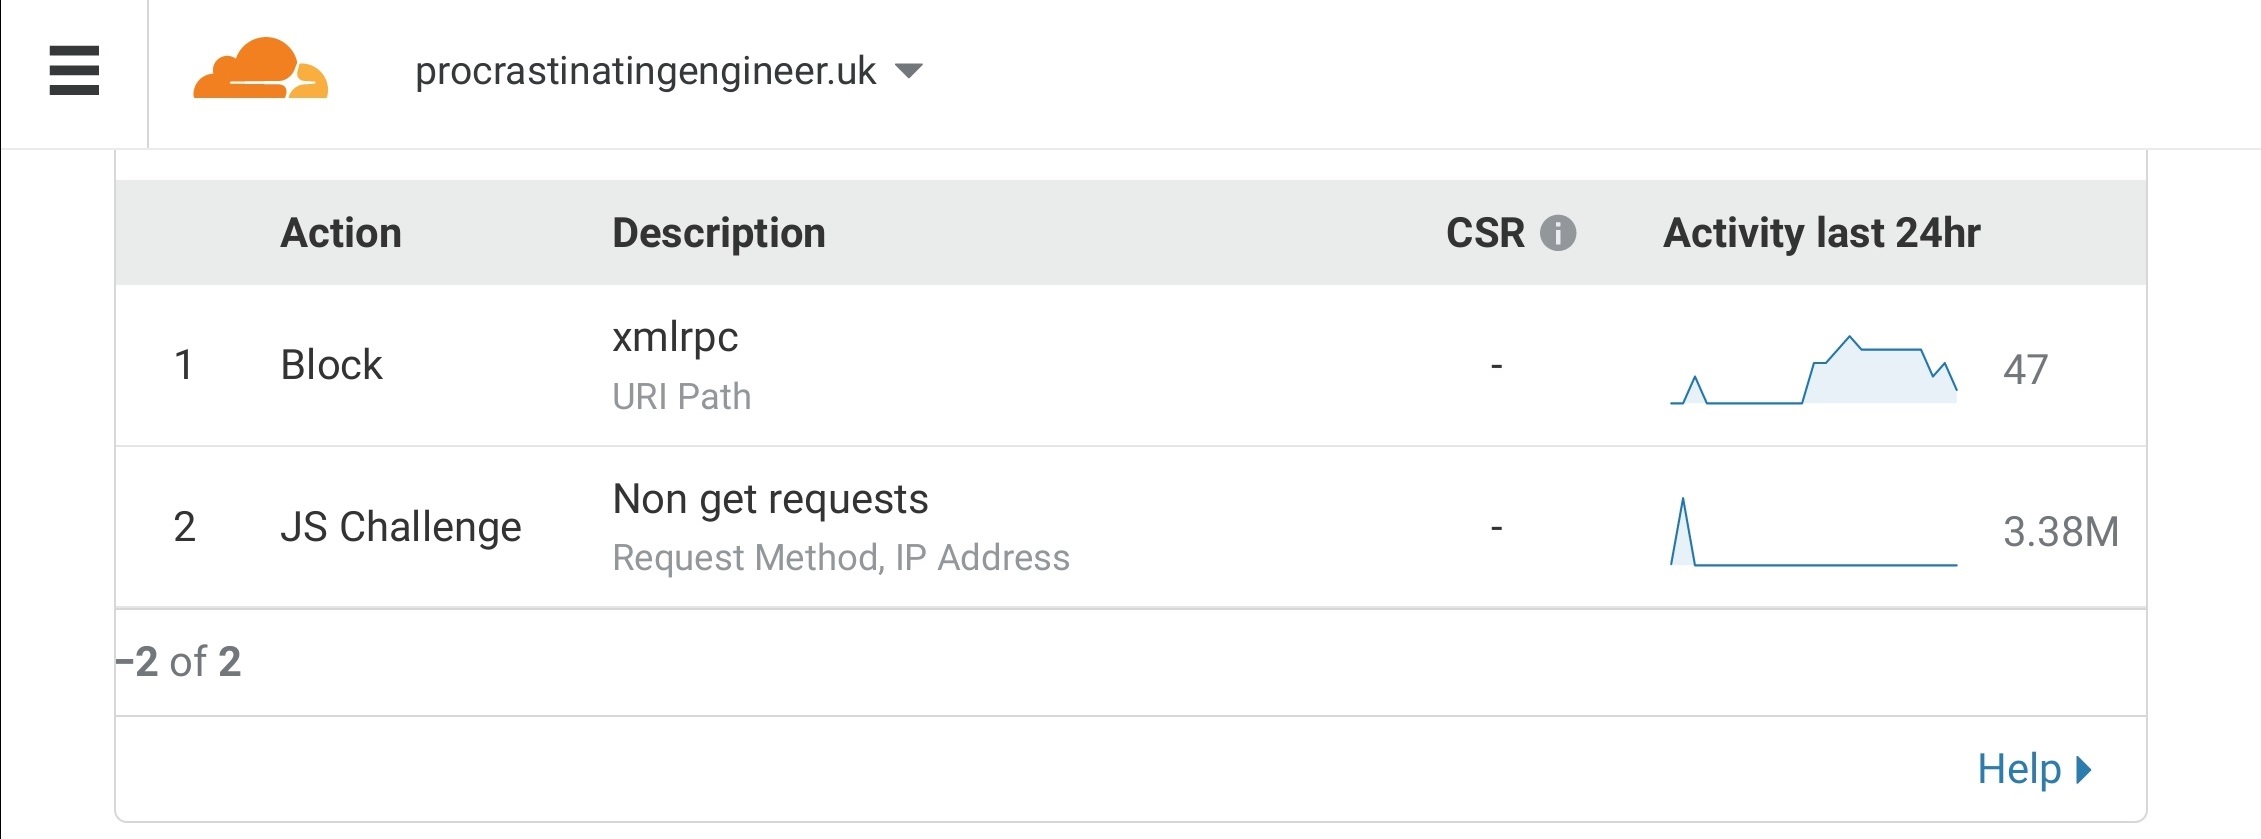Click the JS Challenge action label
Screen dimensions: 2261x839
[x=400, y=527]
